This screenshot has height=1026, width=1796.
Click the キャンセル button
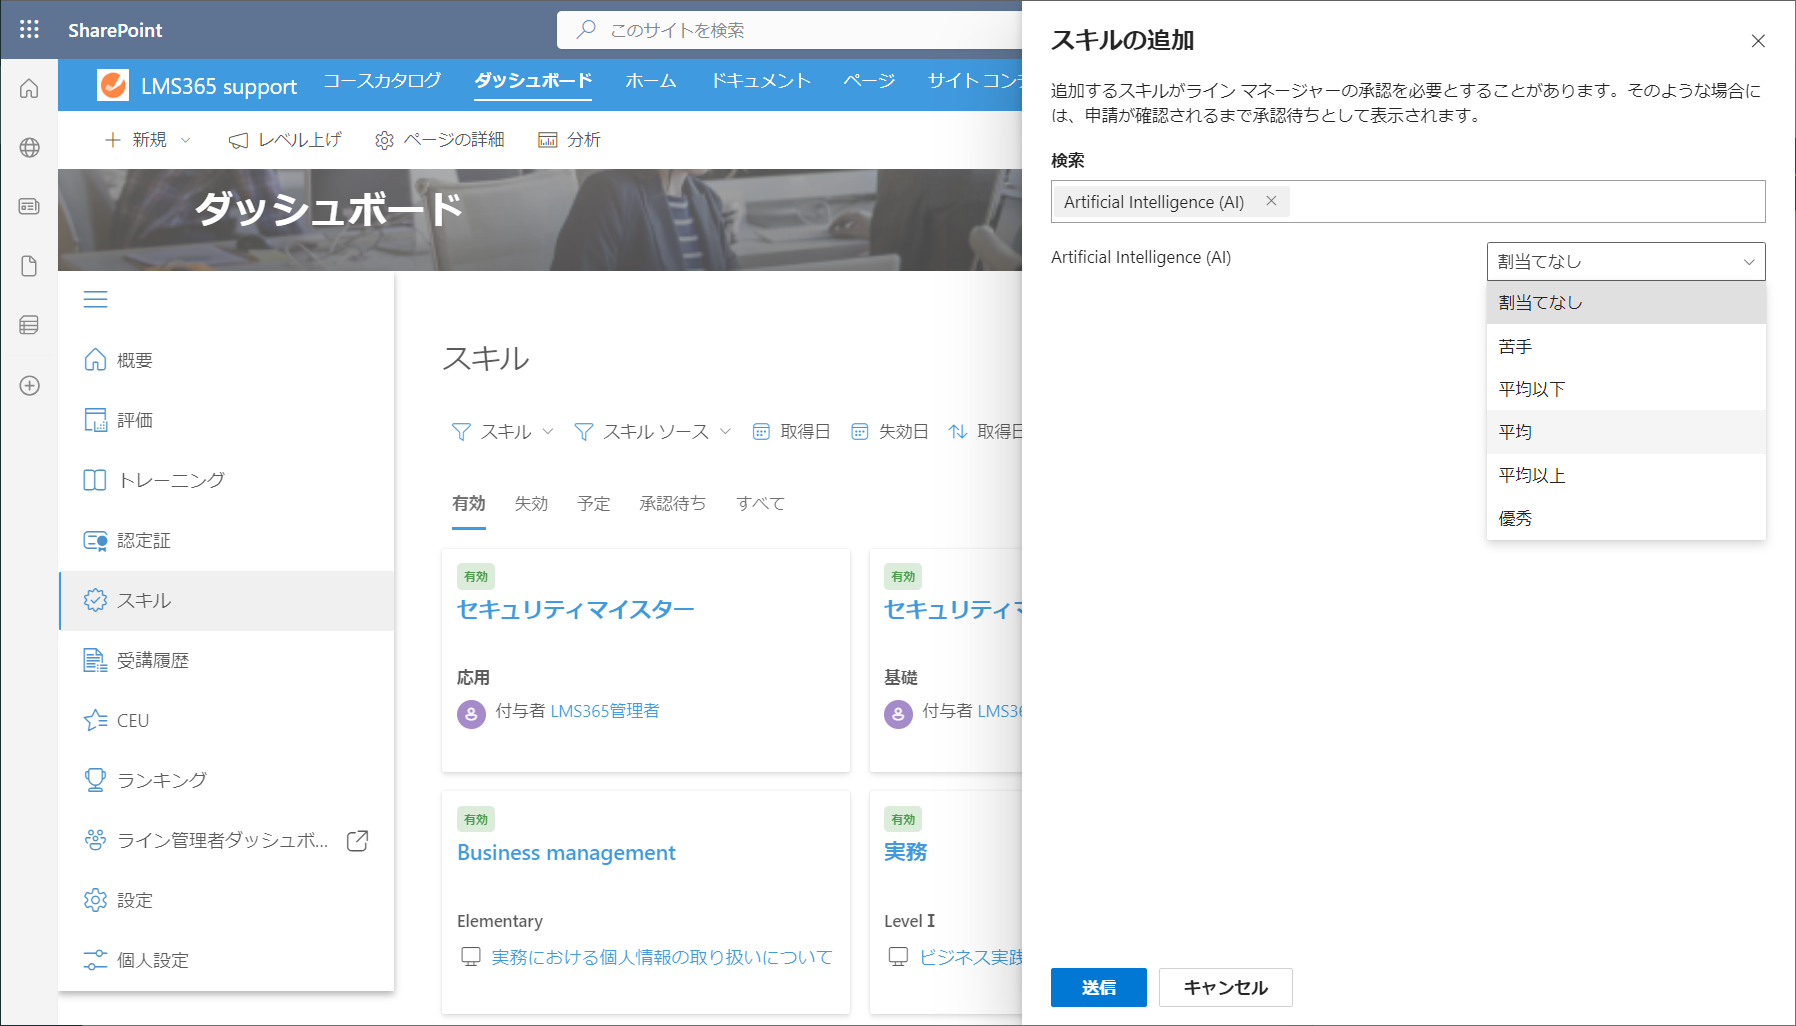pos(1225,988)
